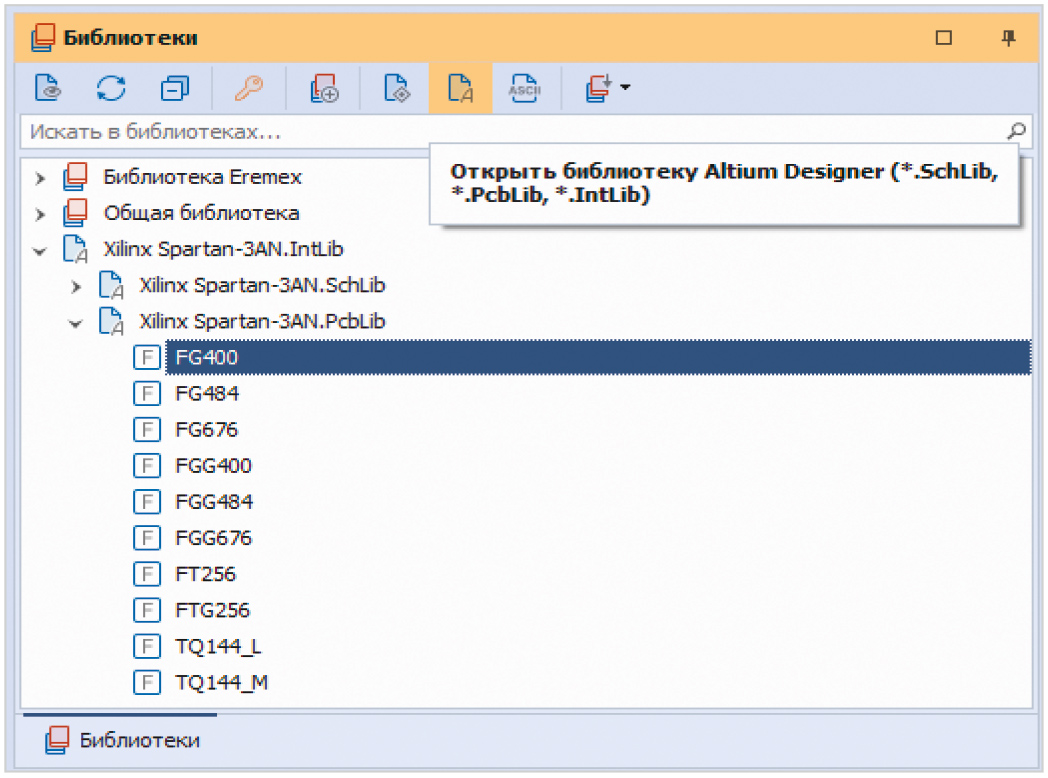Click the Библиотека Eremex book icon
Image resolution: width=1048 pixels, height=778 pixels.
pos(76,176)
